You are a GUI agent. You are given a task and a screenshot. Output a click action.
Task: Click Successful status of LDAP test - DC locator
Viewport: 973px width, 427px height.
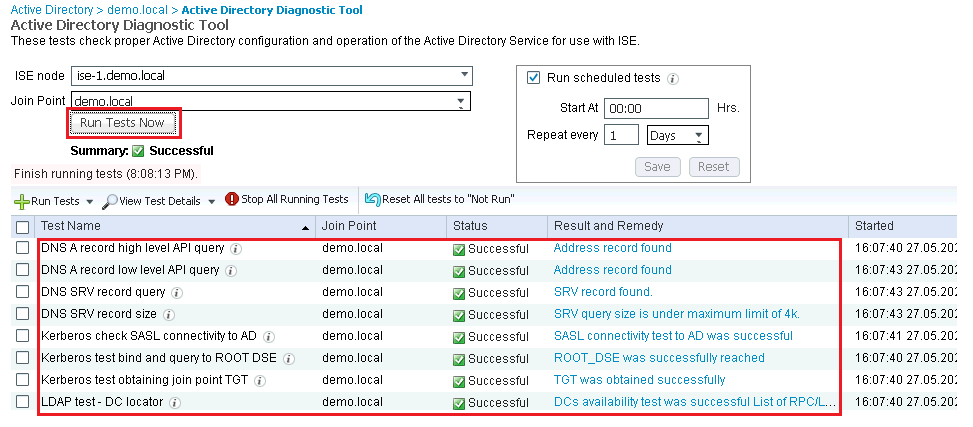(491, 403)
